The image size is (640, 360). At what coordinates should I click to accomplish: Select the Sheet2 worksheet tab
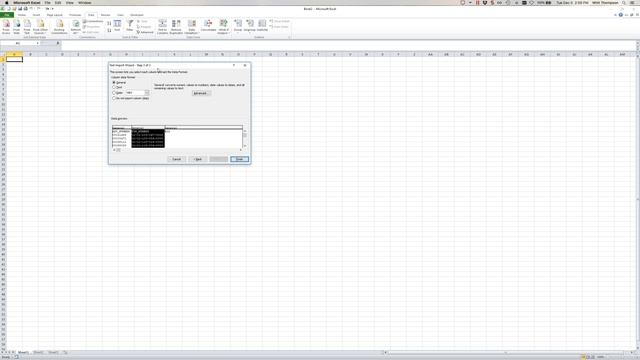click(x=38, y=352)
